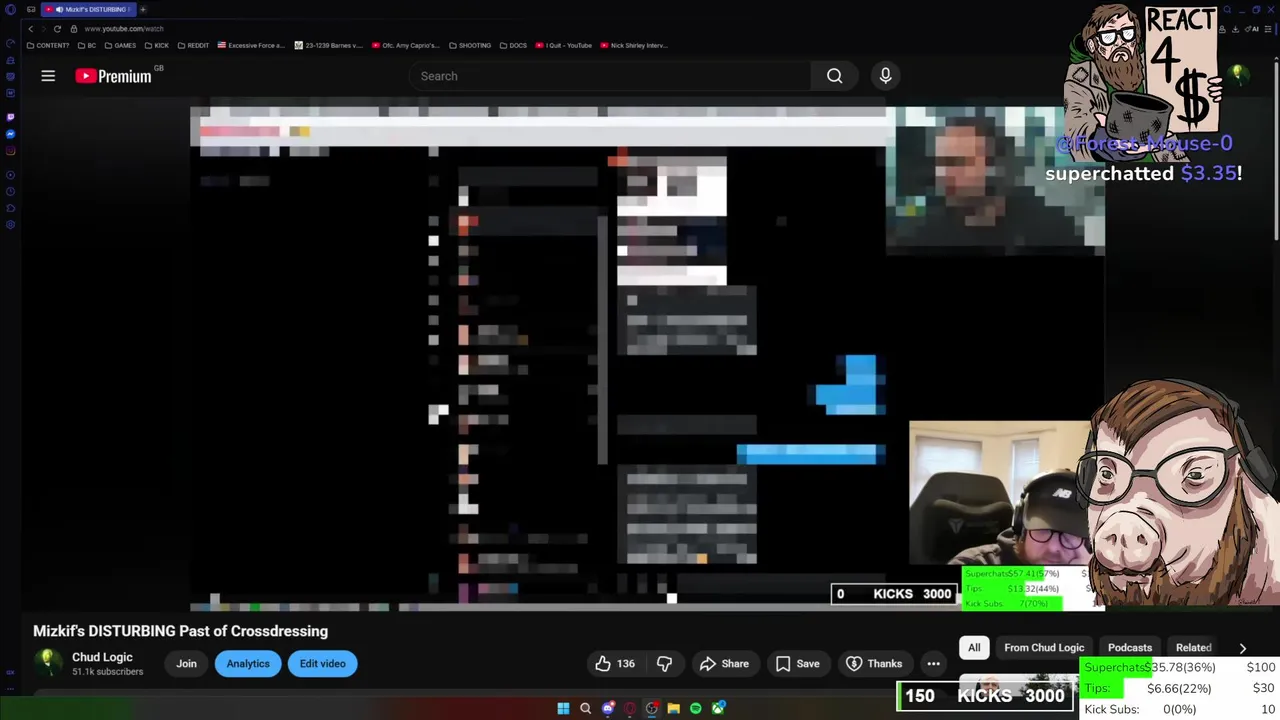The image size is (1280, 720).
Task: Open BC bookmarks folder
Action: point(87,45)
